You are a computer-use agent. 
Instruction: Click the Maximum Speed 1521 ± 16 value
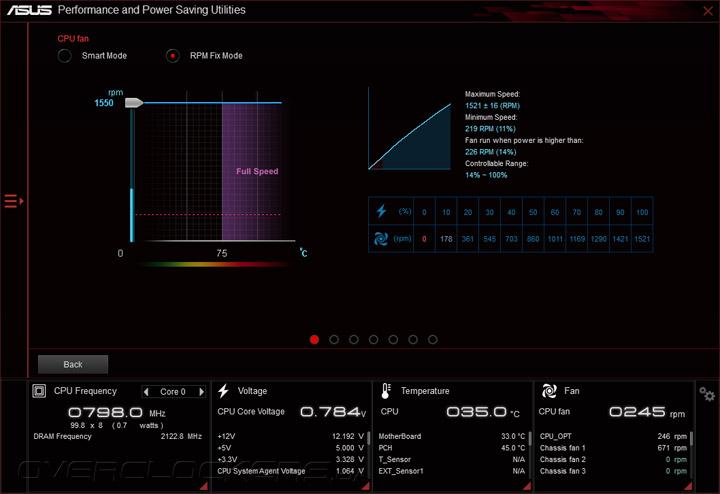click(x=492, y=106)
